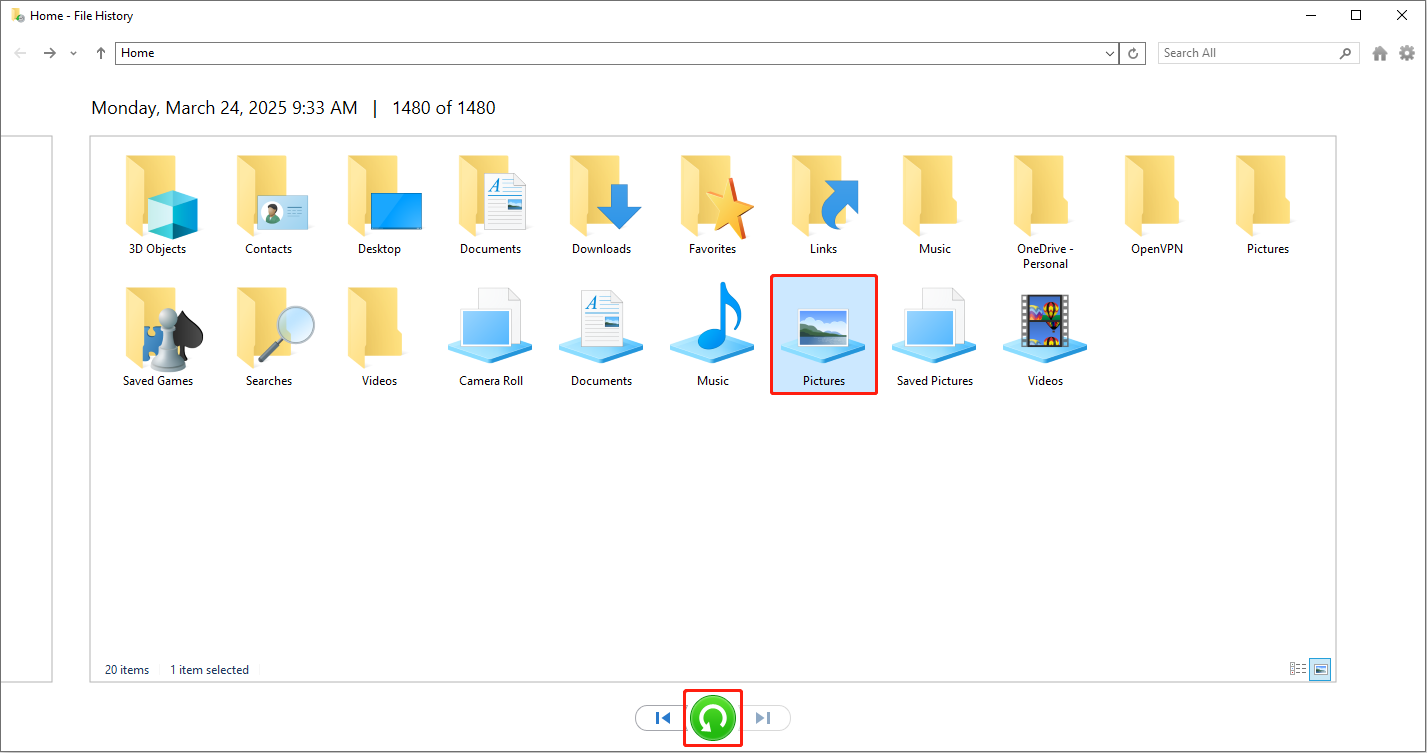This screenshot has width=1427, height=753.
Task: Refresh the current File History view
Action: (1131, 52)
